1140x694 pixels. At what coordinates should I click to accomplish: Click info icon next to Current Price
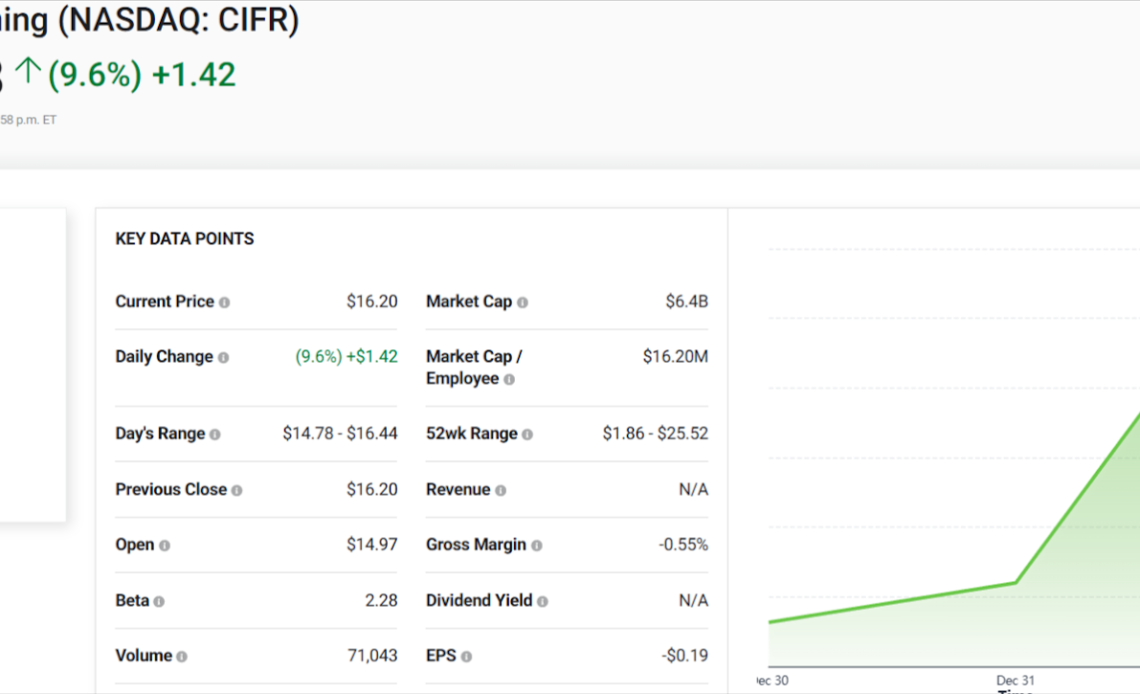click(224, 302)
